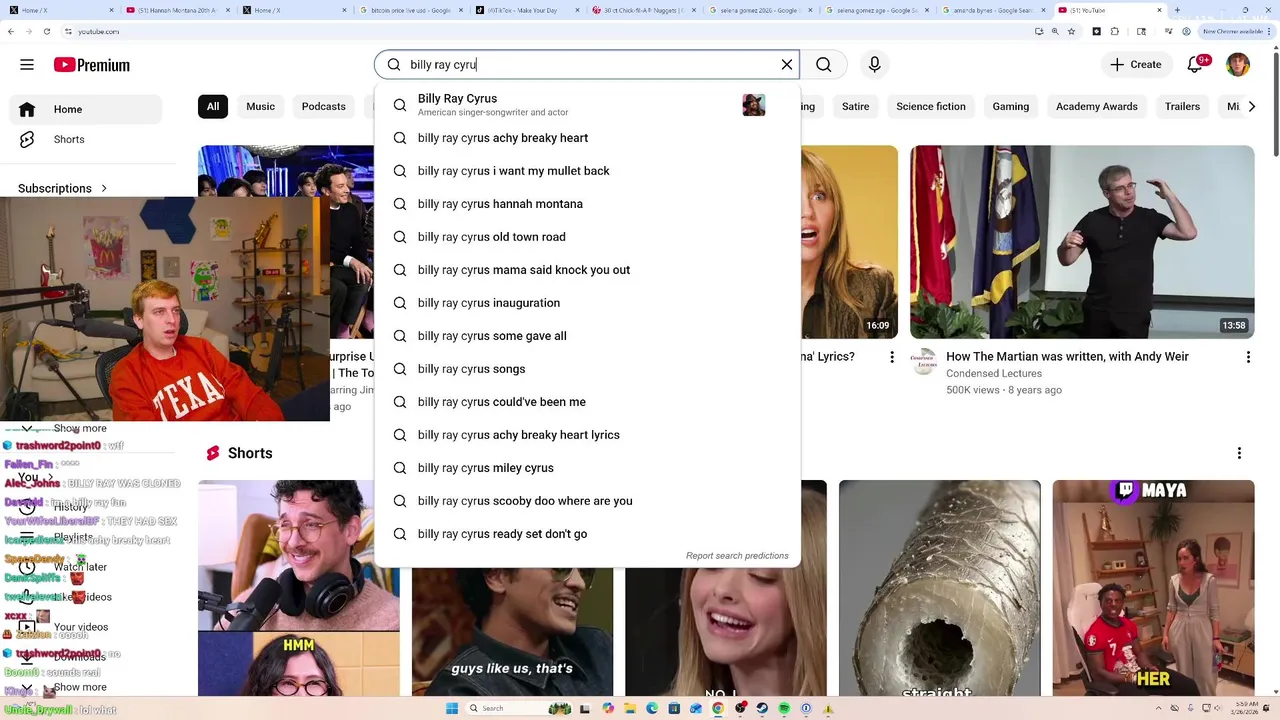Open 1Password from the taskbar
1280x720 pixels.
806,708
